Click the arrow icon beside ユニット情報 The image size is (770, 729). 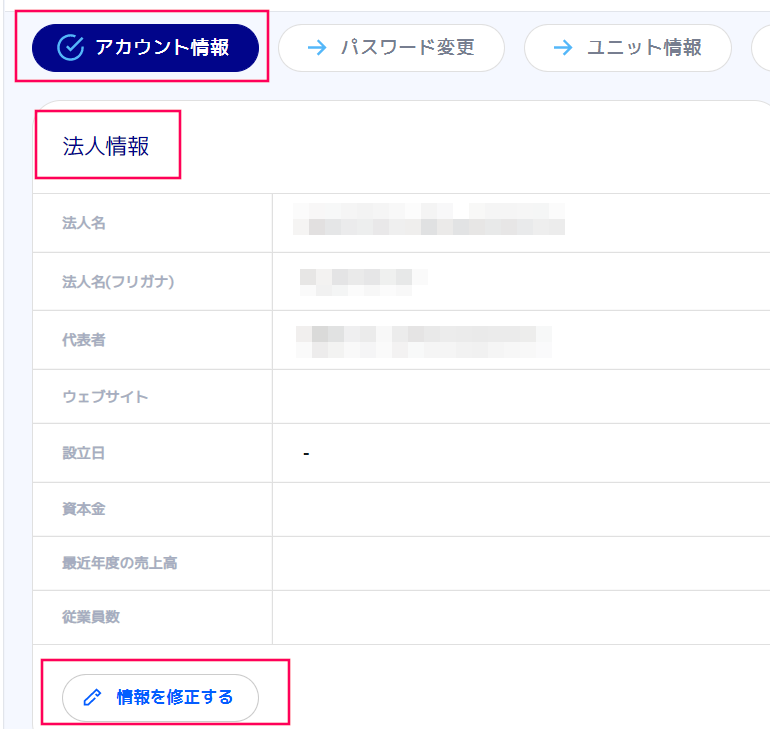click(x=563, y=48)
